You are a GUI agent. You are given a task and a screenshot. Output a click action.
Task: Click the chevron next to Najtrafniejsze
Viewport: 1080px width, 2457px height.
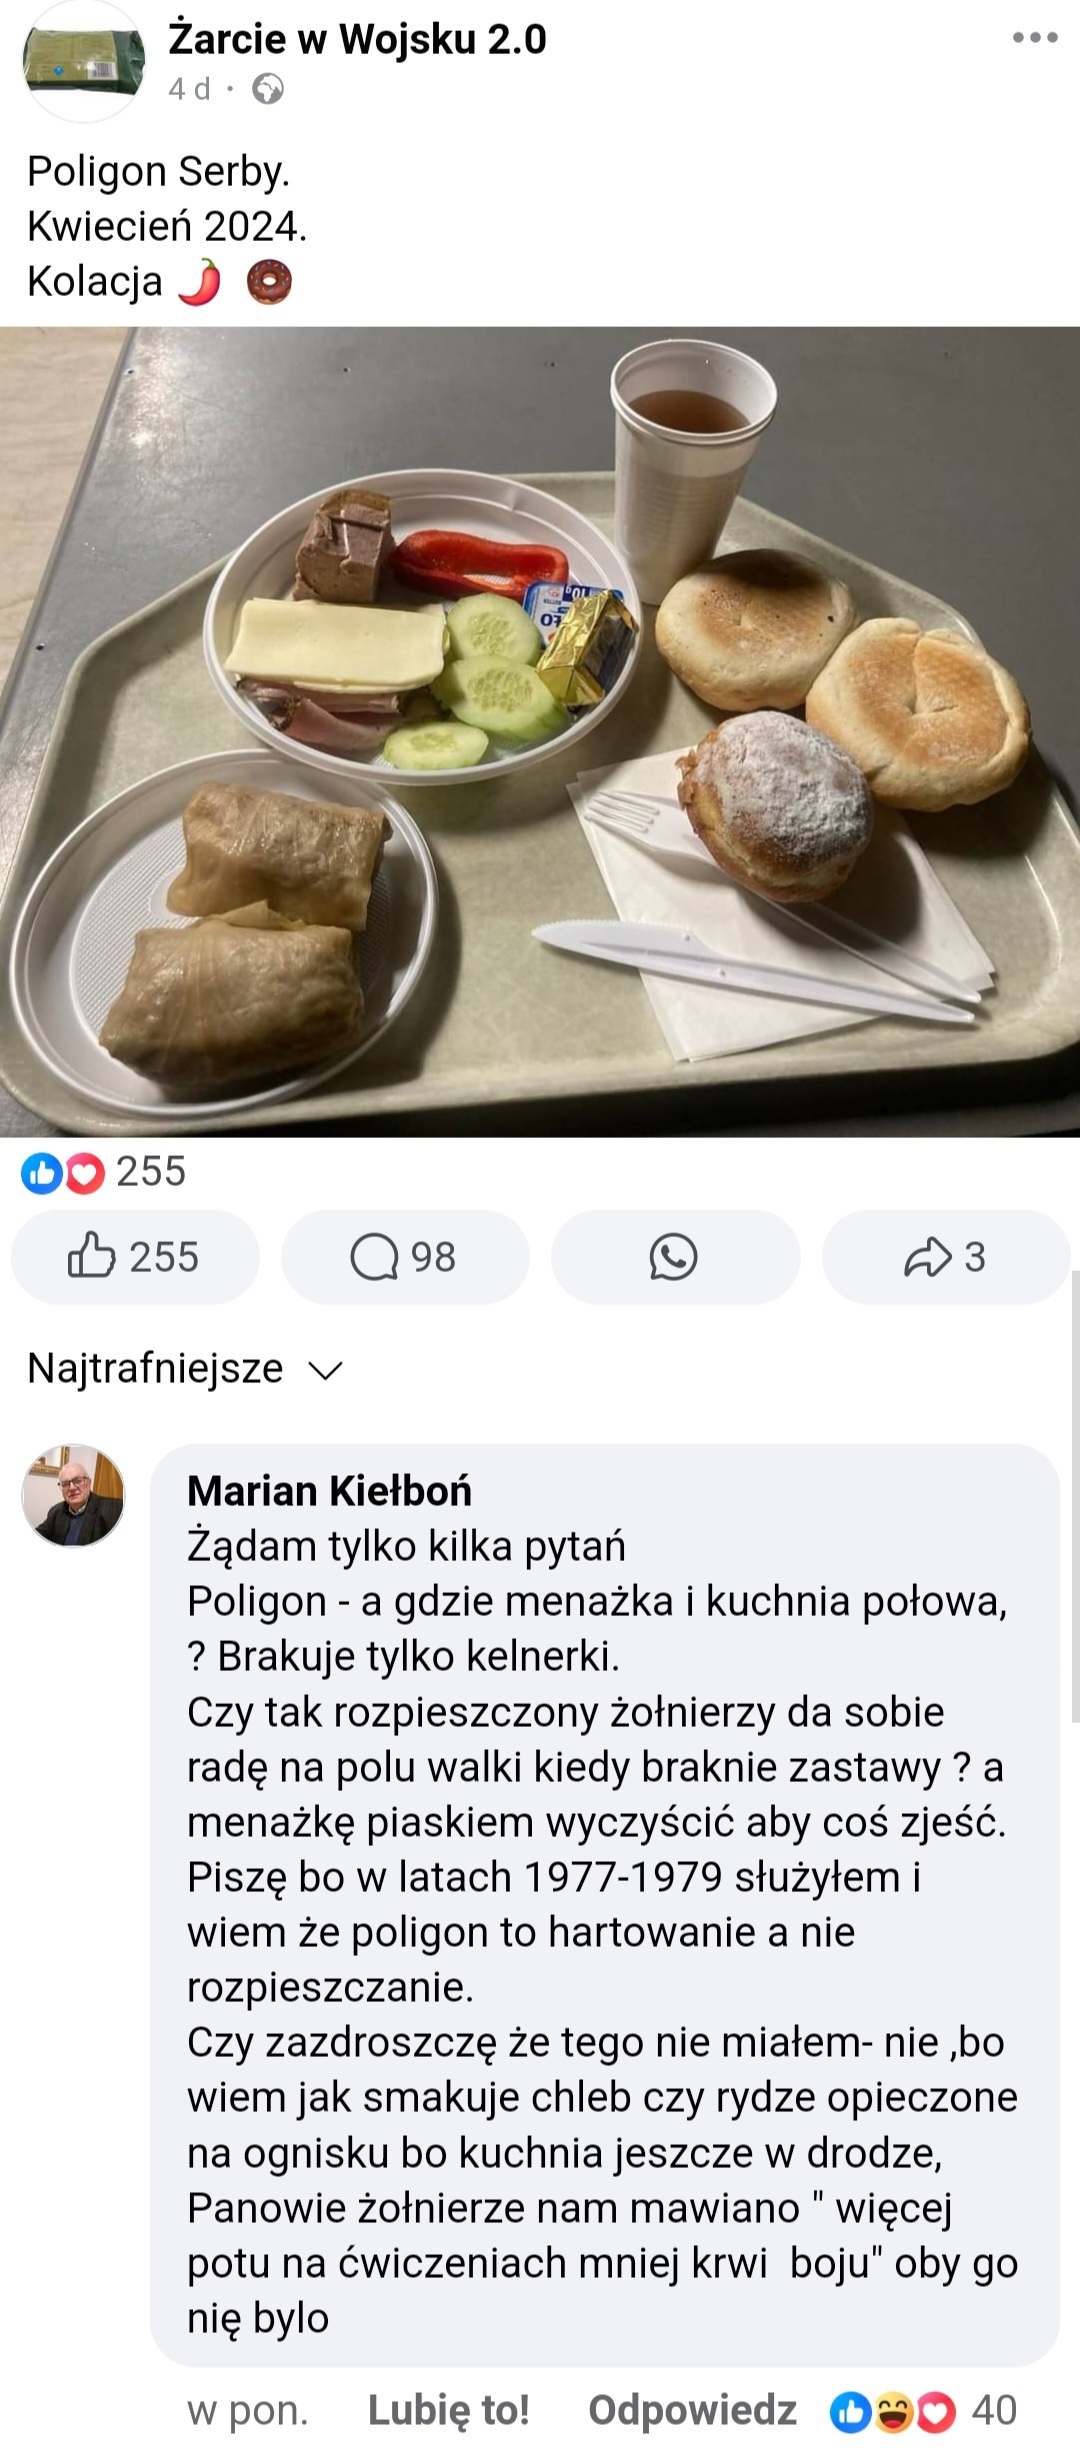[x=326, y=1370]
